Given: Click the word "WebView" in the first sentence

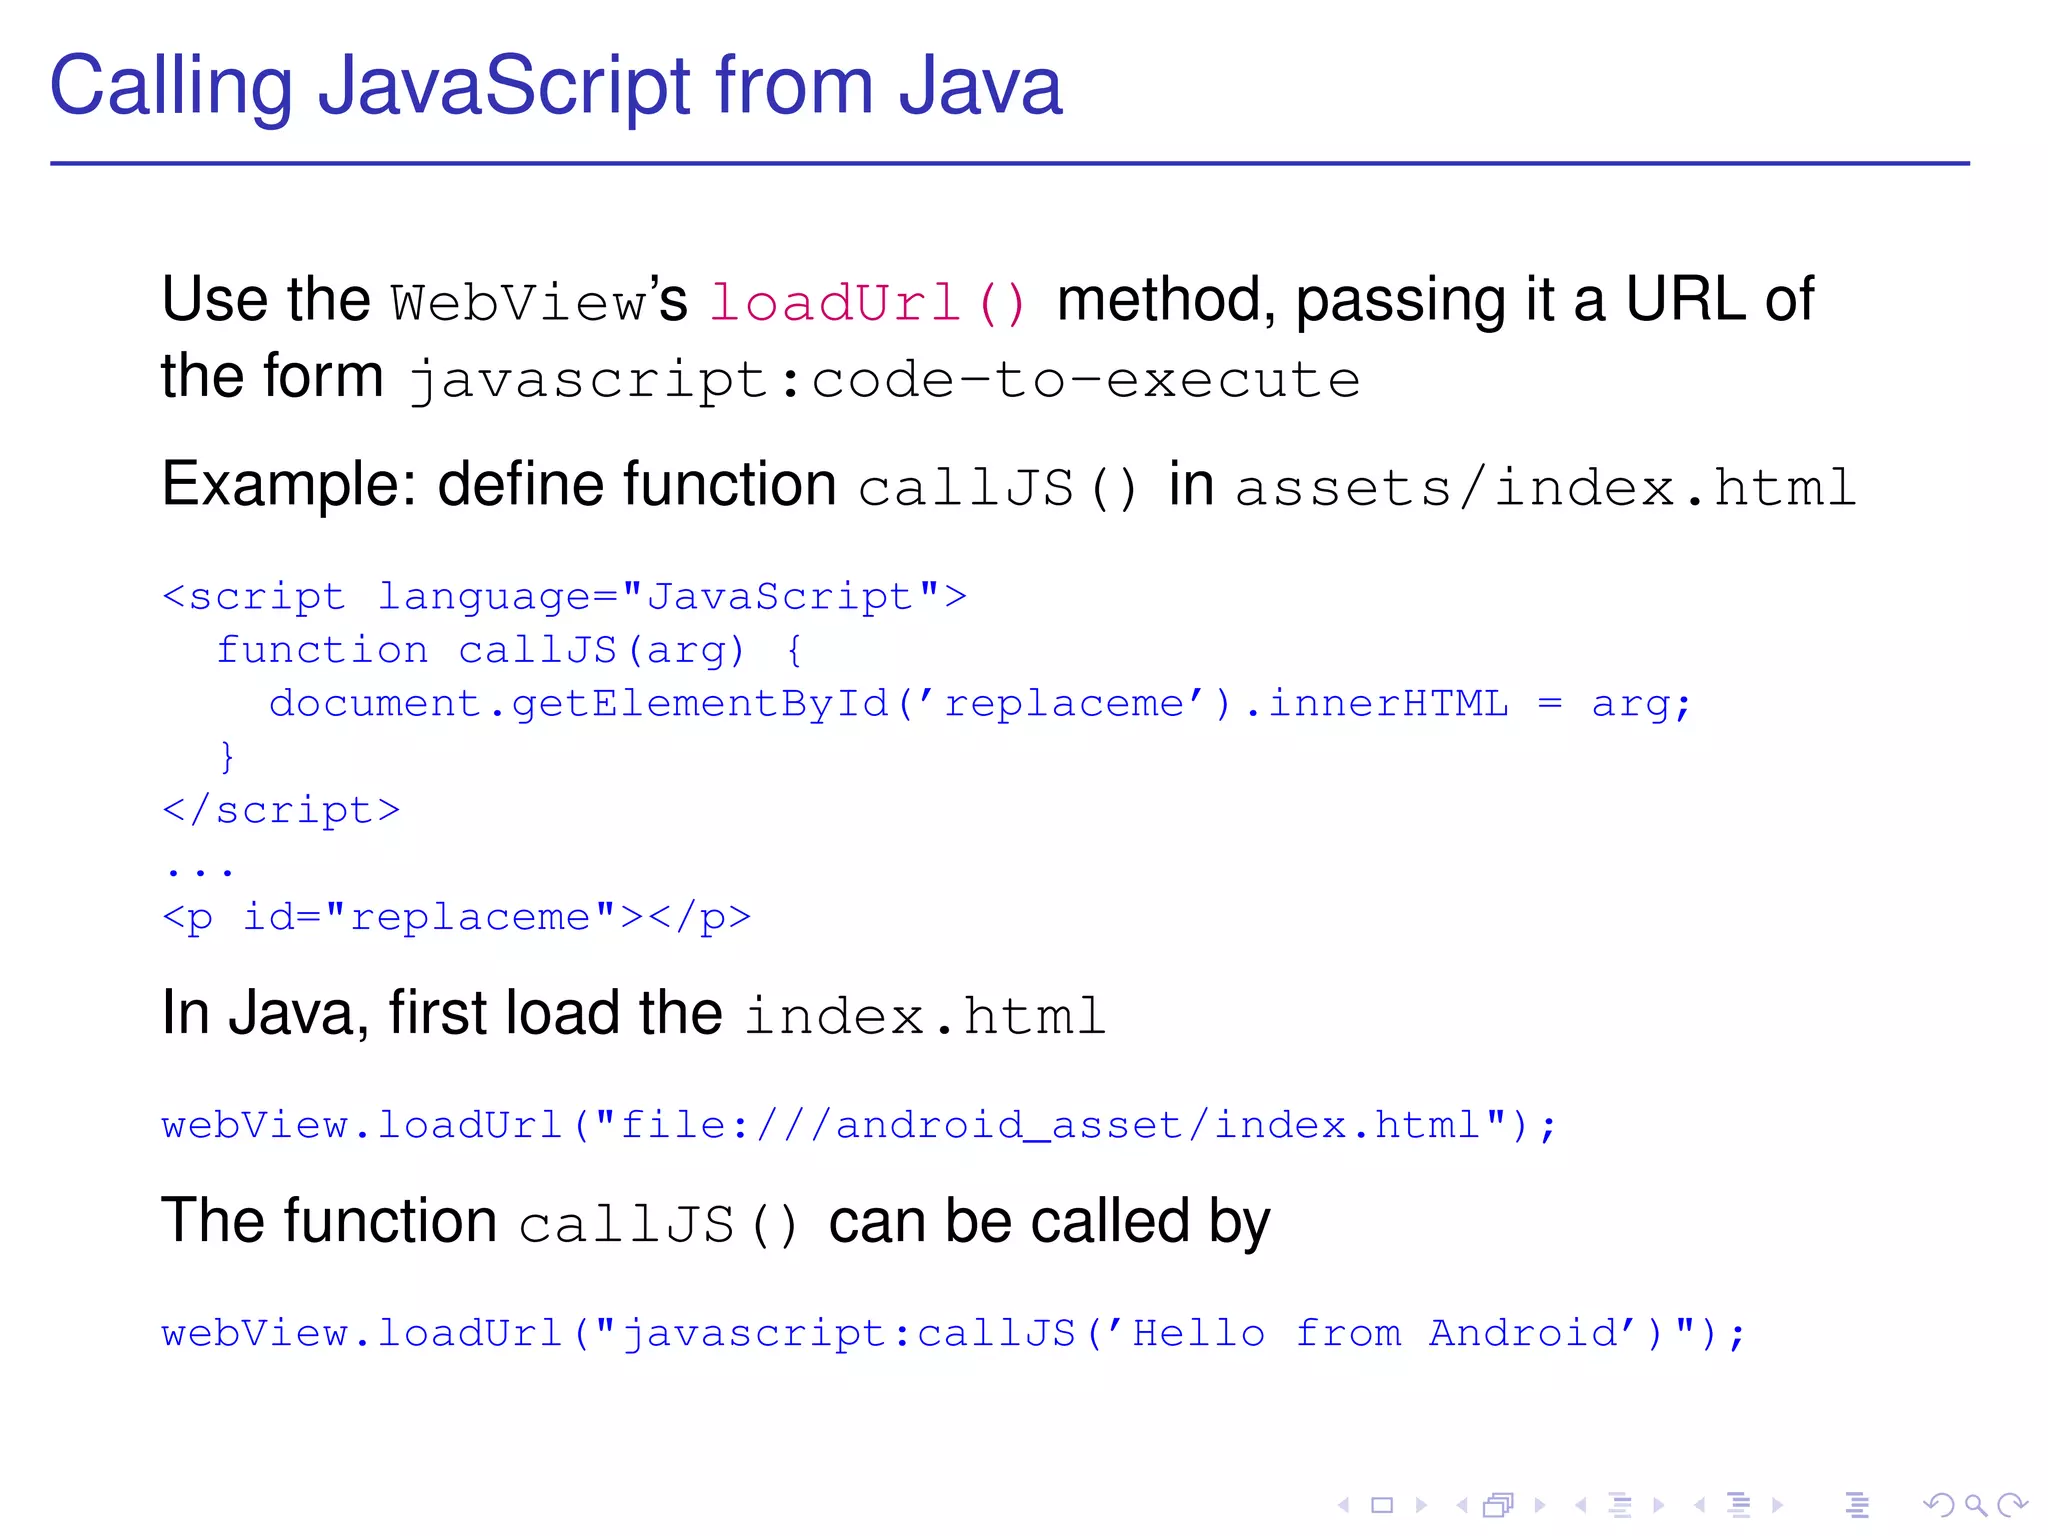Looking at the screenshot, I should (518, 303).
